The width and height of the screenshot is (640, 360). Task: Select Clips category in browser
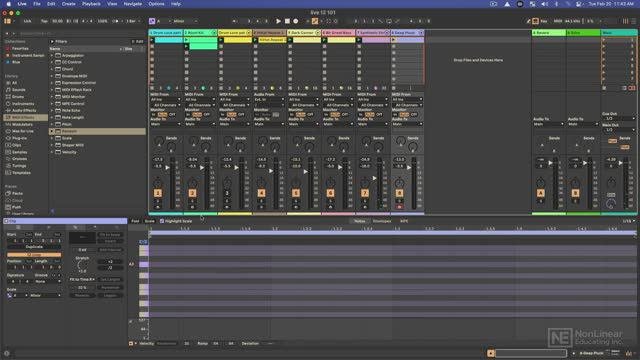pos(16,145)
